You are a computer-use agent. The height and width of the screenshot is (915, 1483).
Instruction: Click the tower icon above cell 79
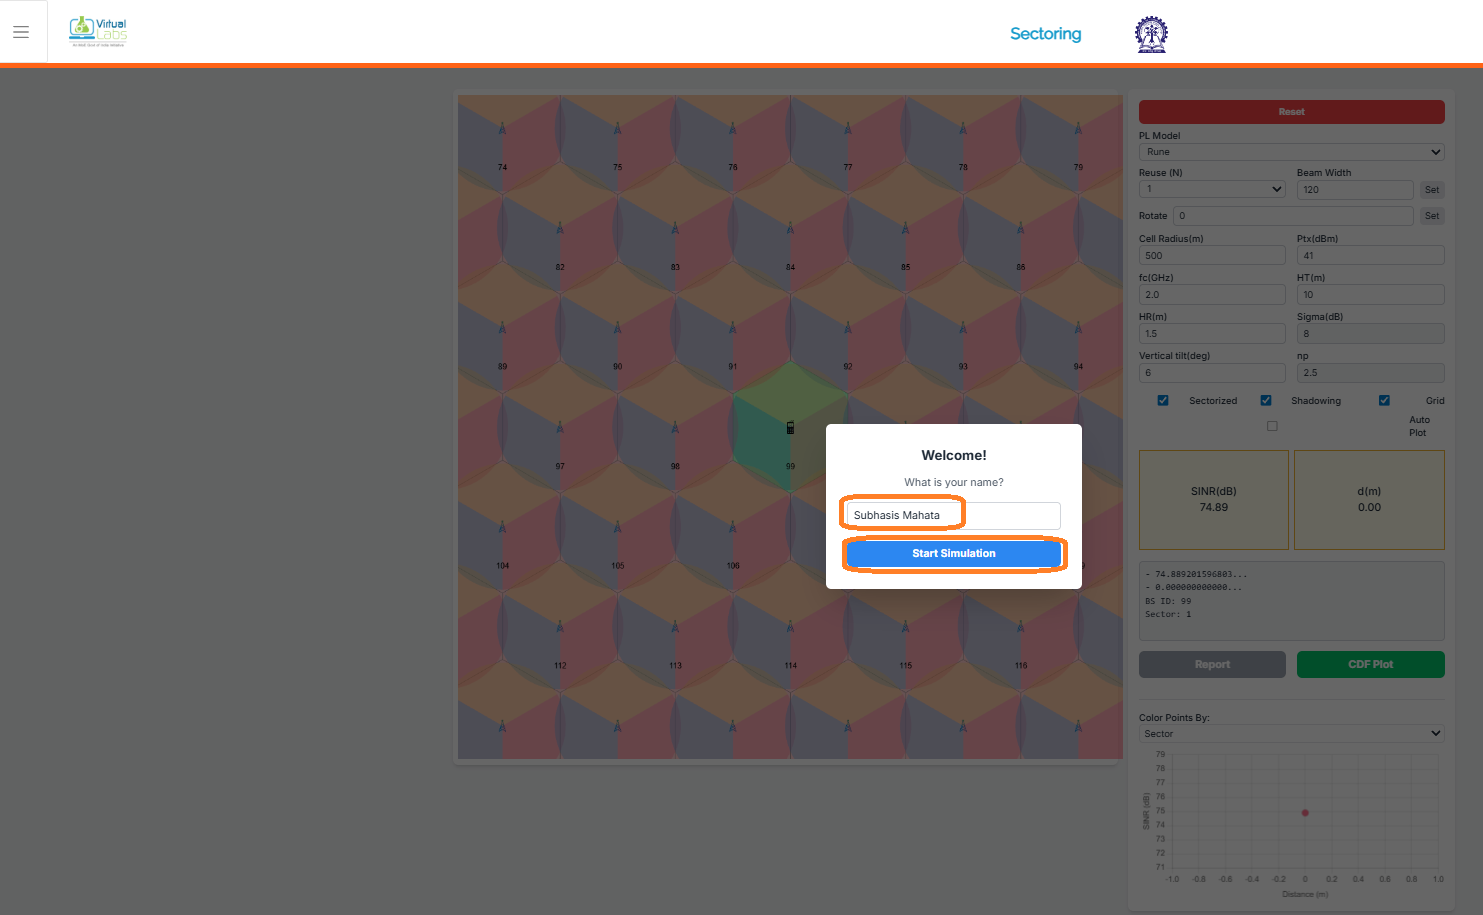point(1078,129)
